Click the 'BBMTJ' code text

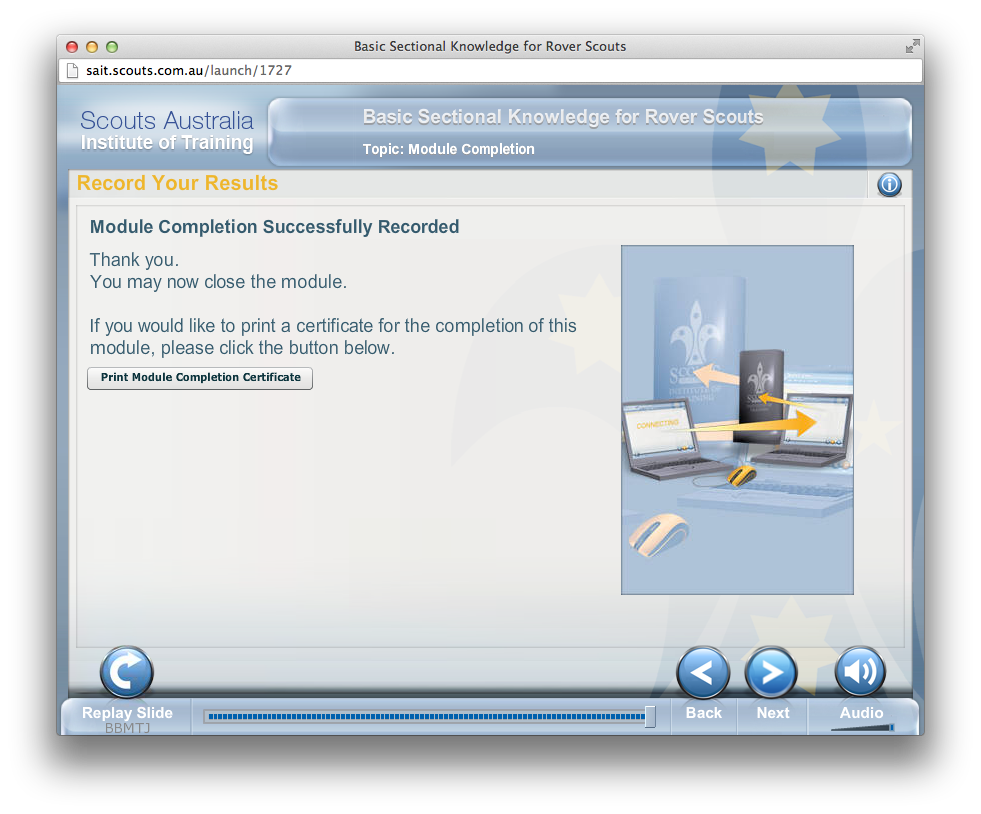click(128, 728)
